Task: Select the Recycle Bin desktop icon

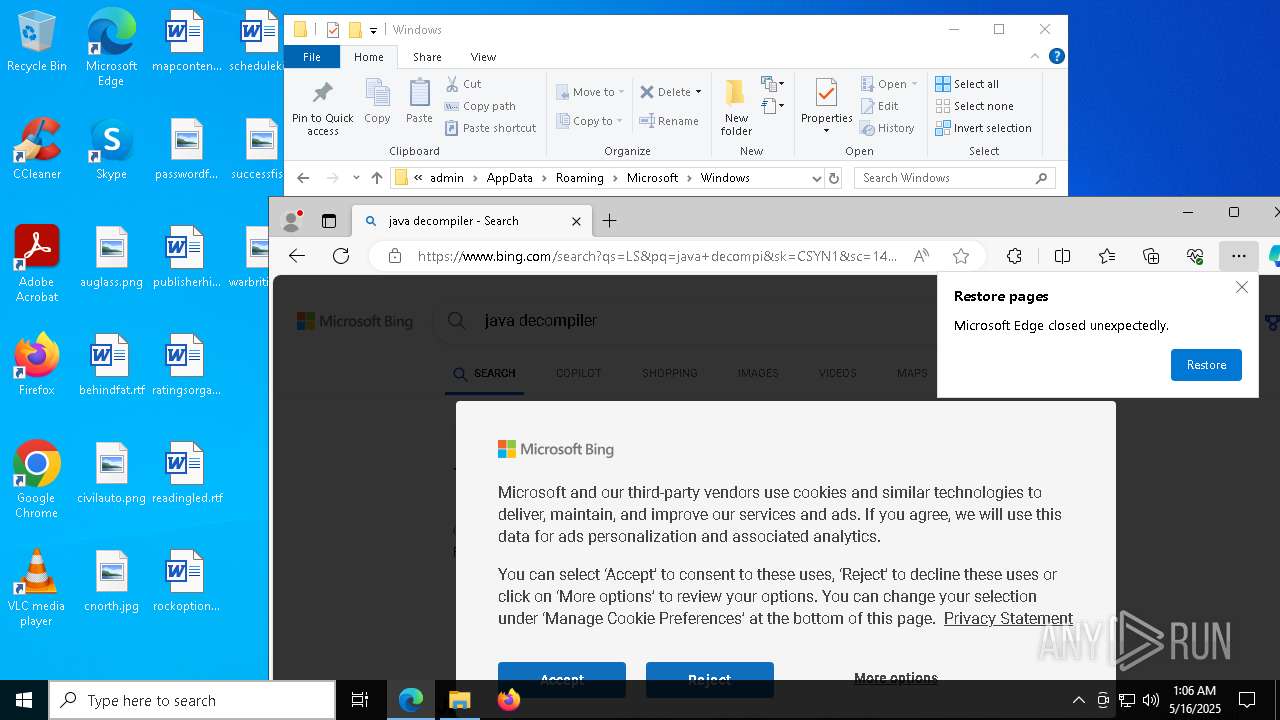Action: point(37,42)
